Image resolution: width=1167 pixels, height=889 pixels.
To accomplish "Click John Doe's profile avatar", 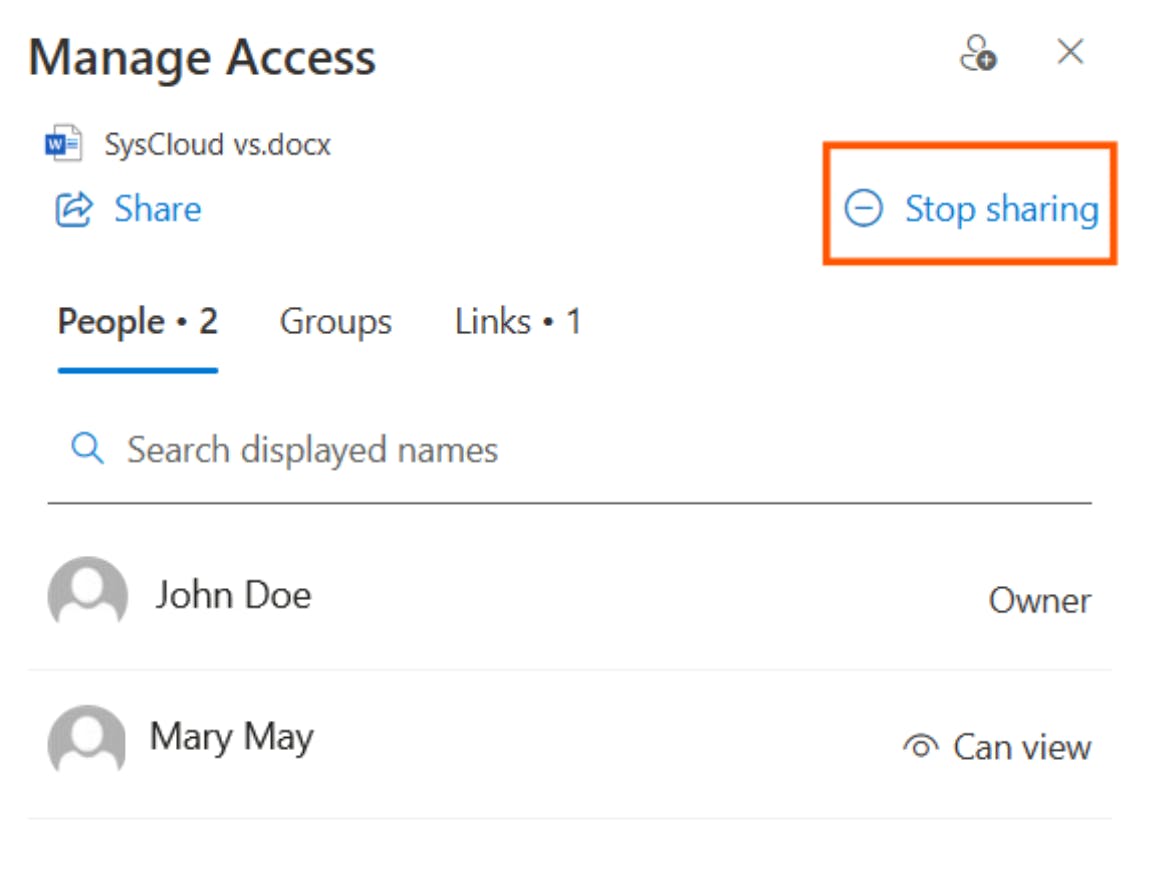I will [x=88, y=594].
